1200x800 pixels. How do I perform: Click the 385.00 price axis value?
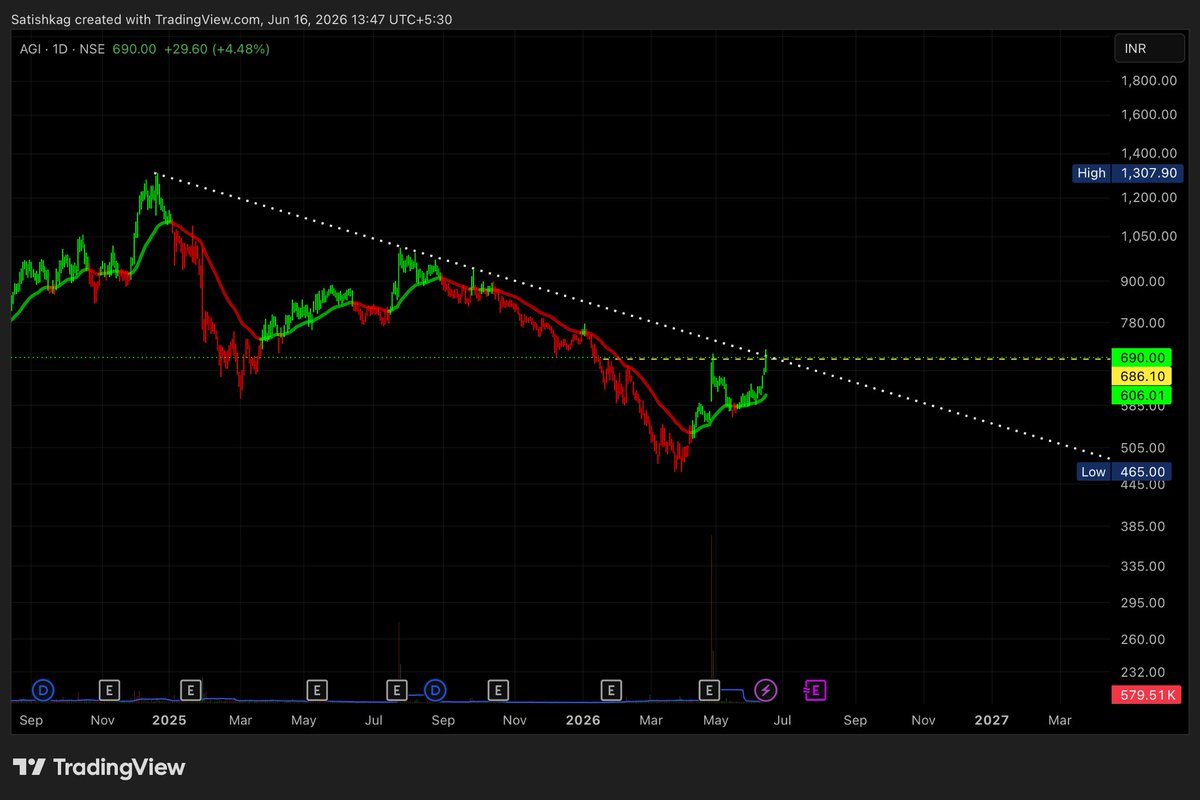pyautogui.click(x=1142, y=526)
